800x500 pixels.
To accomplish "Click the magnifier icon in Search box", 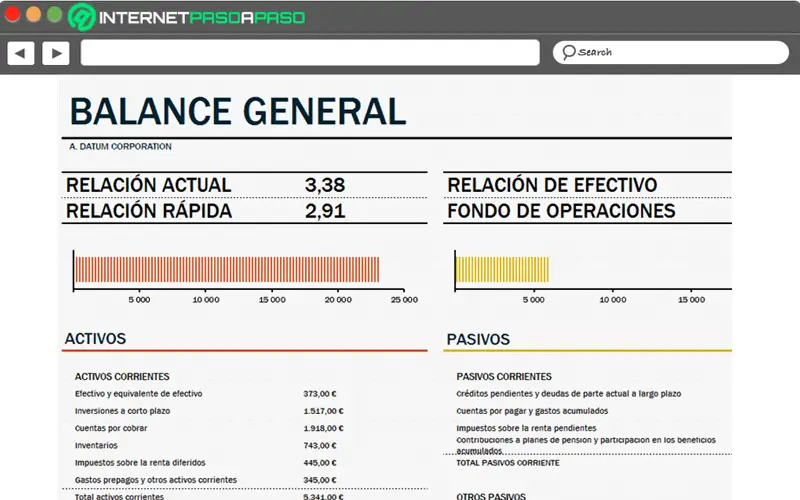I will 568,52.
